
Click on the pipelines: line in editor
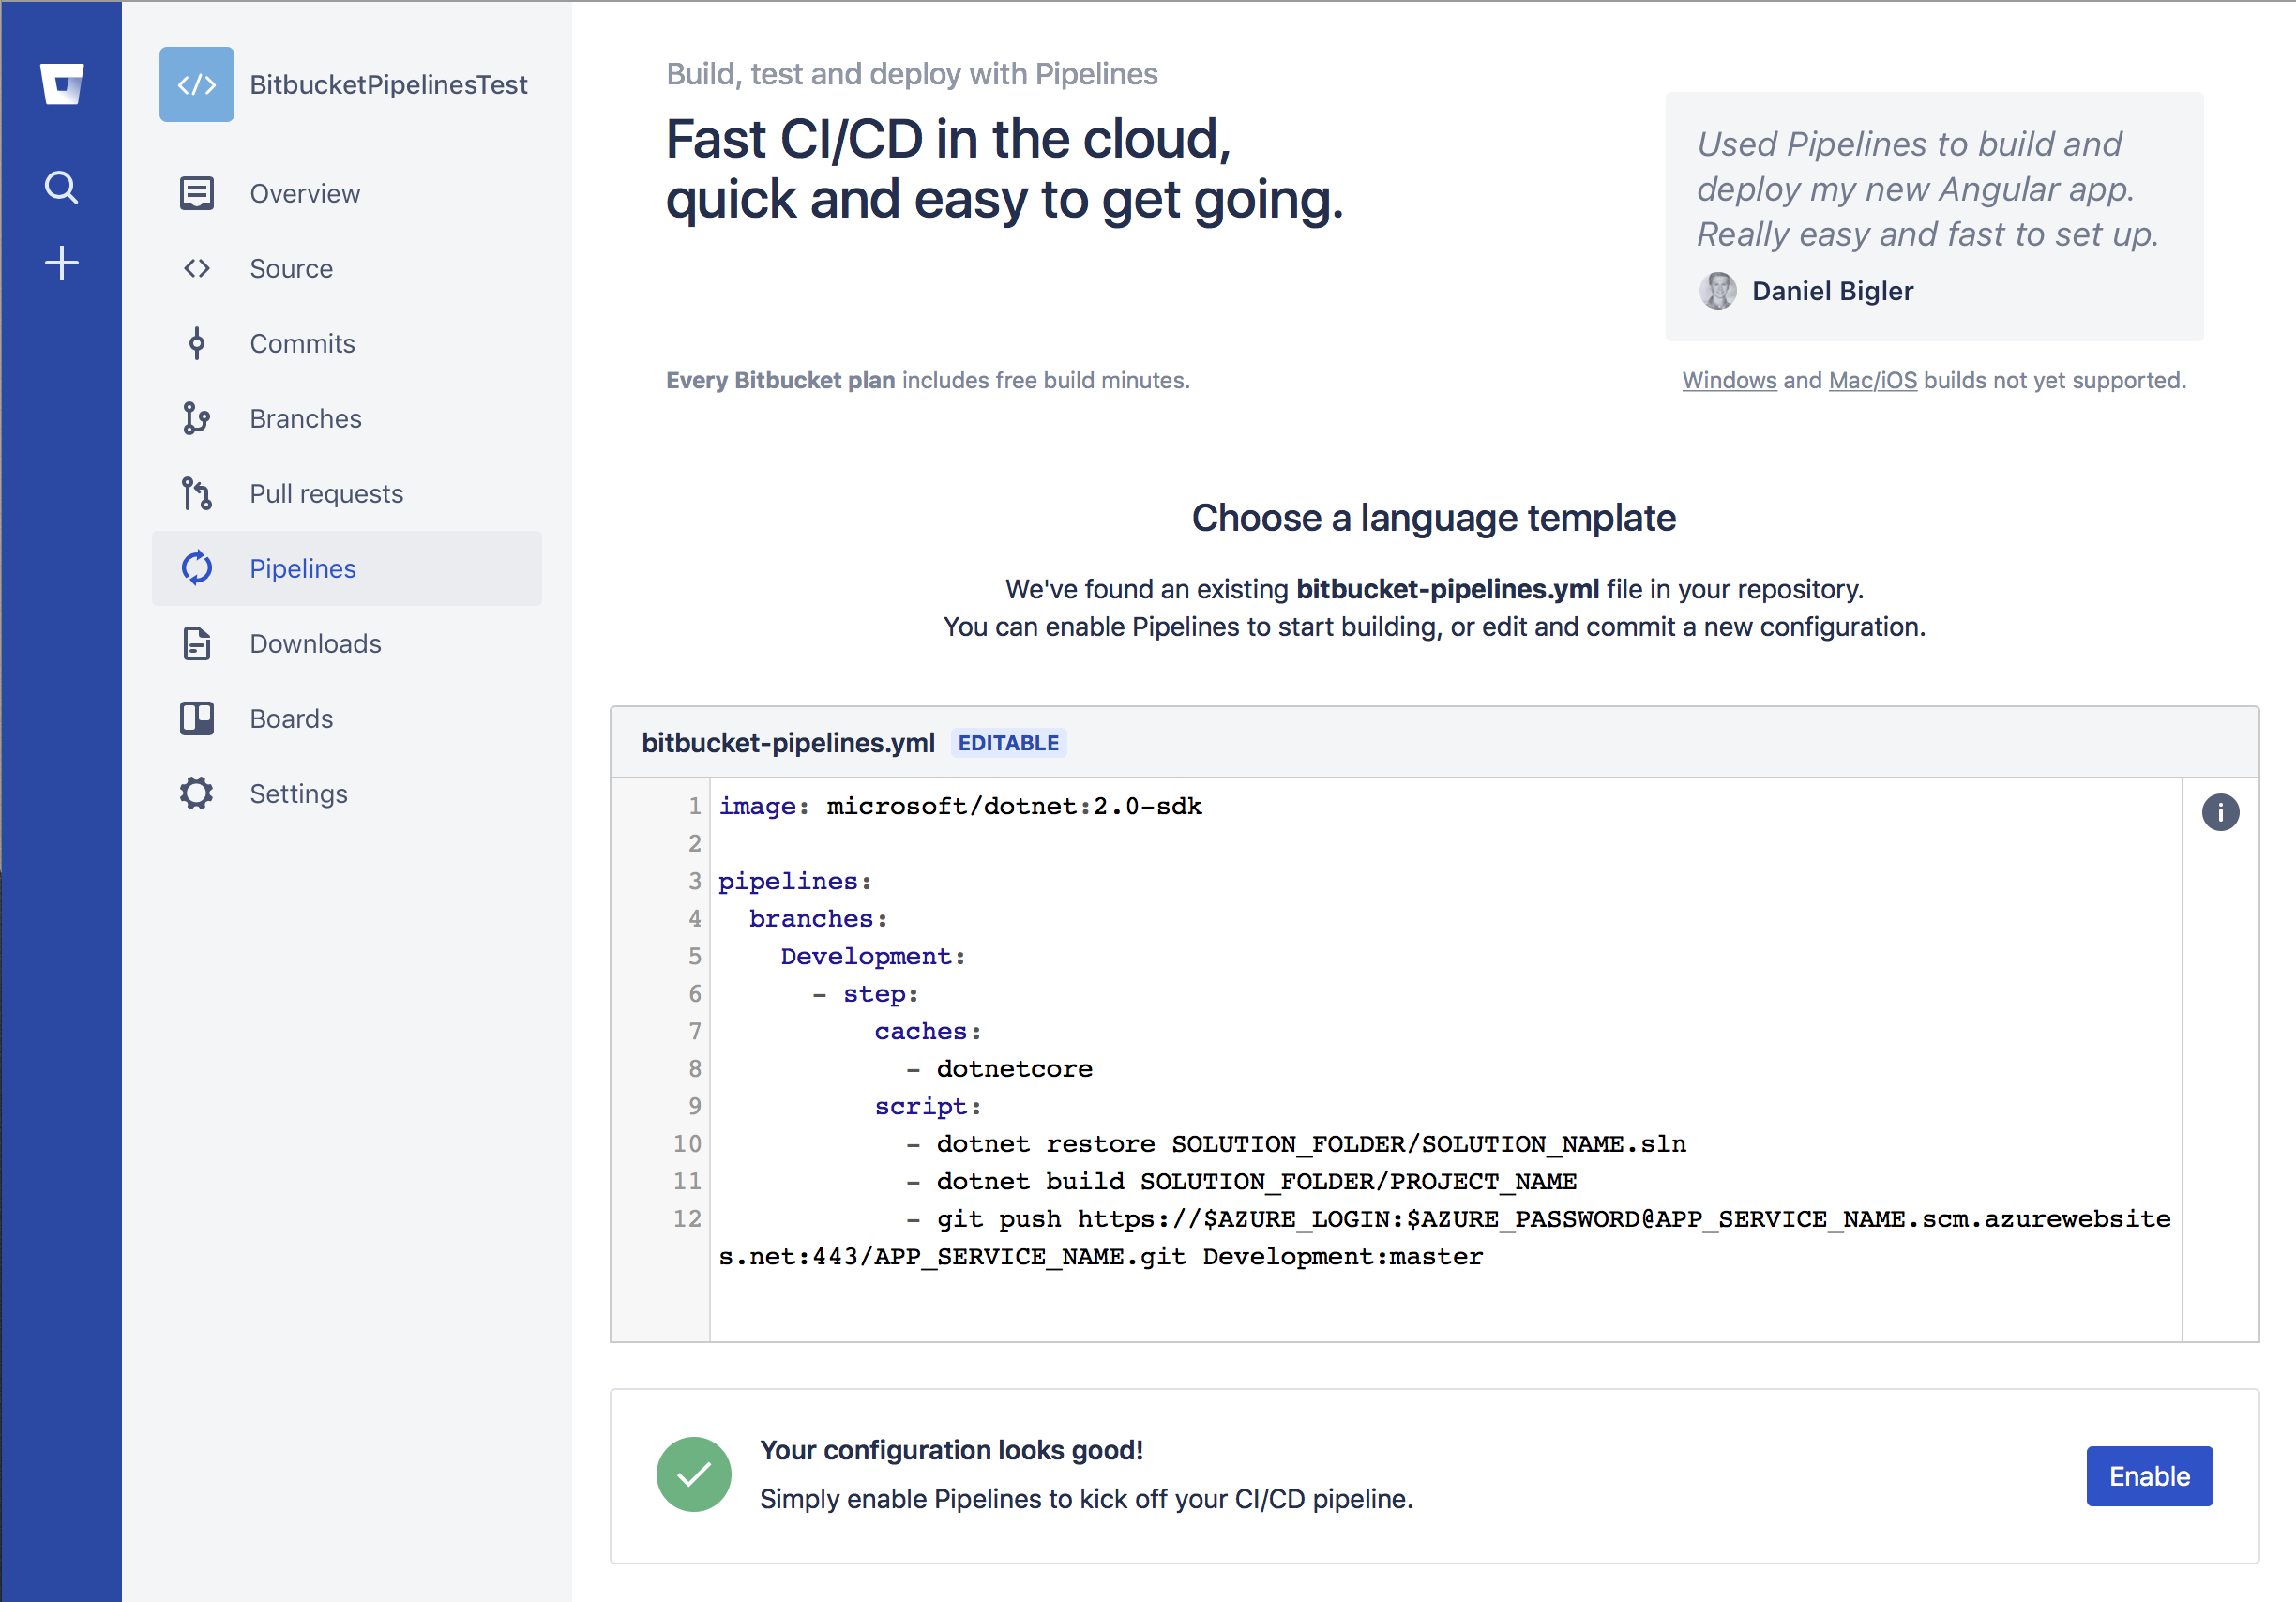tap(795, 881)
